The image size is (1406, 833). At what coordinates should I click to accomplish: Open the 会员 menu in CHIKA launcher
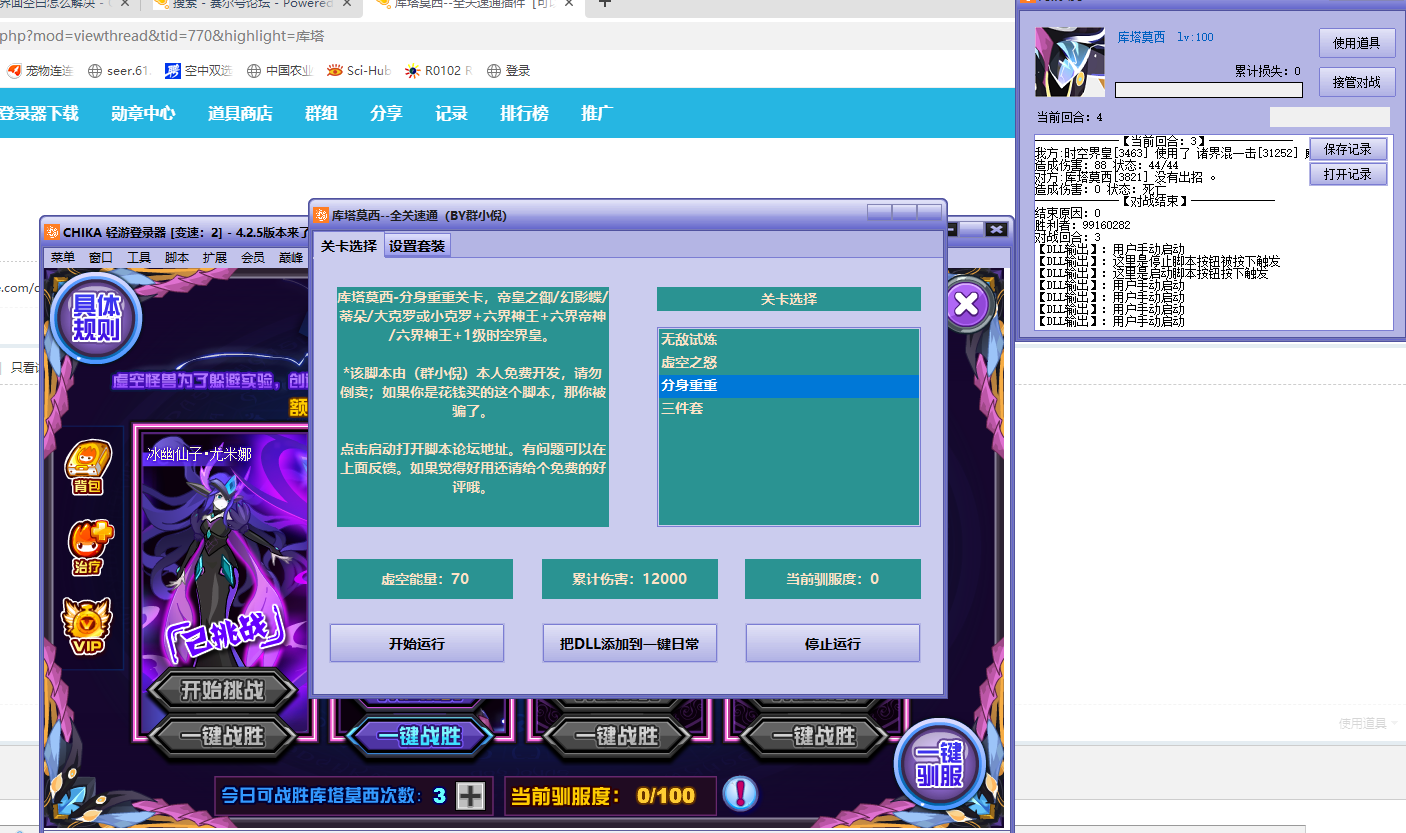pos(253,257)
